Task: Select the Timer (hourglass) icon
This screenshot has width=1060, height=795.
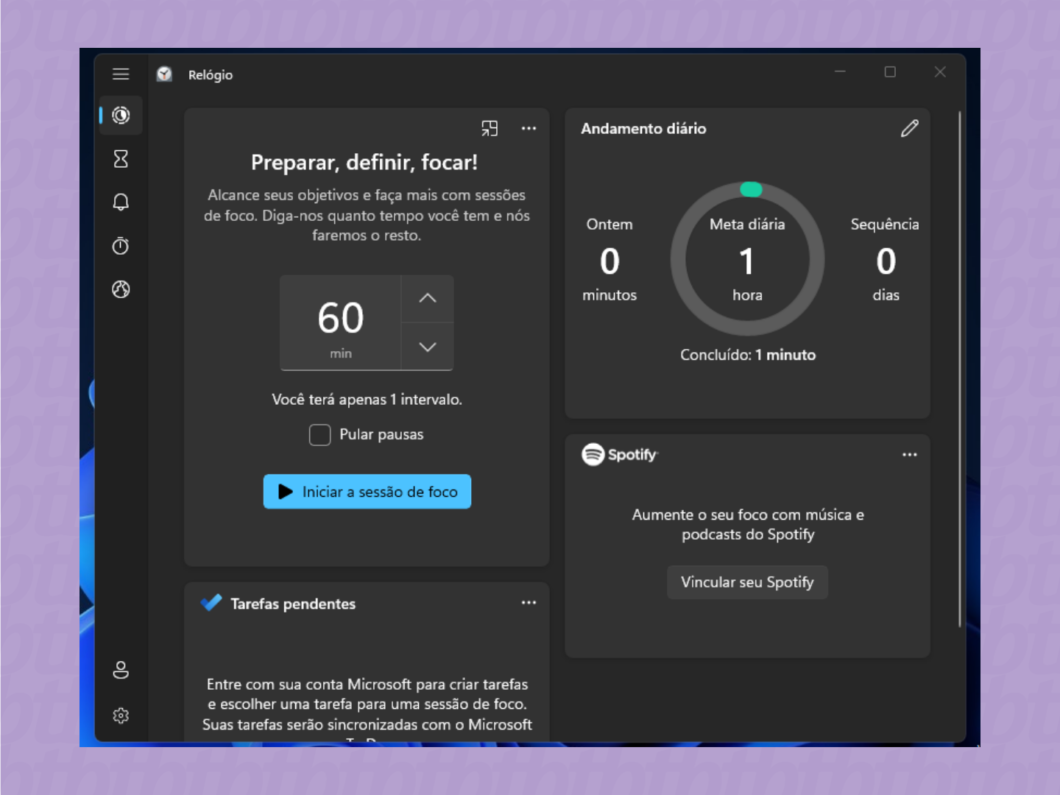Action: (x=120, y=158)
